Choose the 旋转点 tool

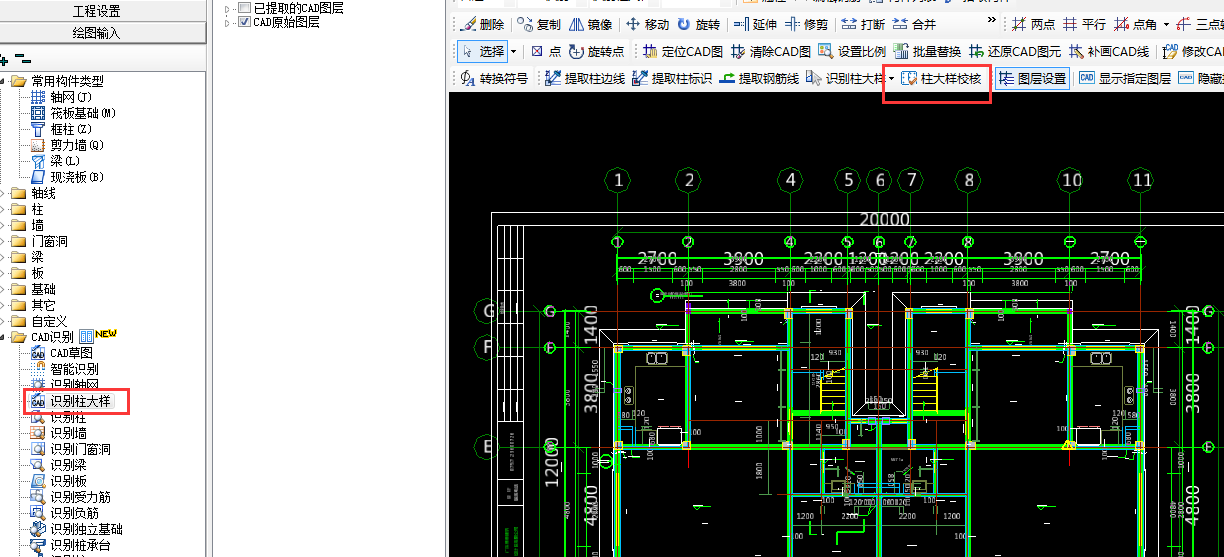click(597, 51)
